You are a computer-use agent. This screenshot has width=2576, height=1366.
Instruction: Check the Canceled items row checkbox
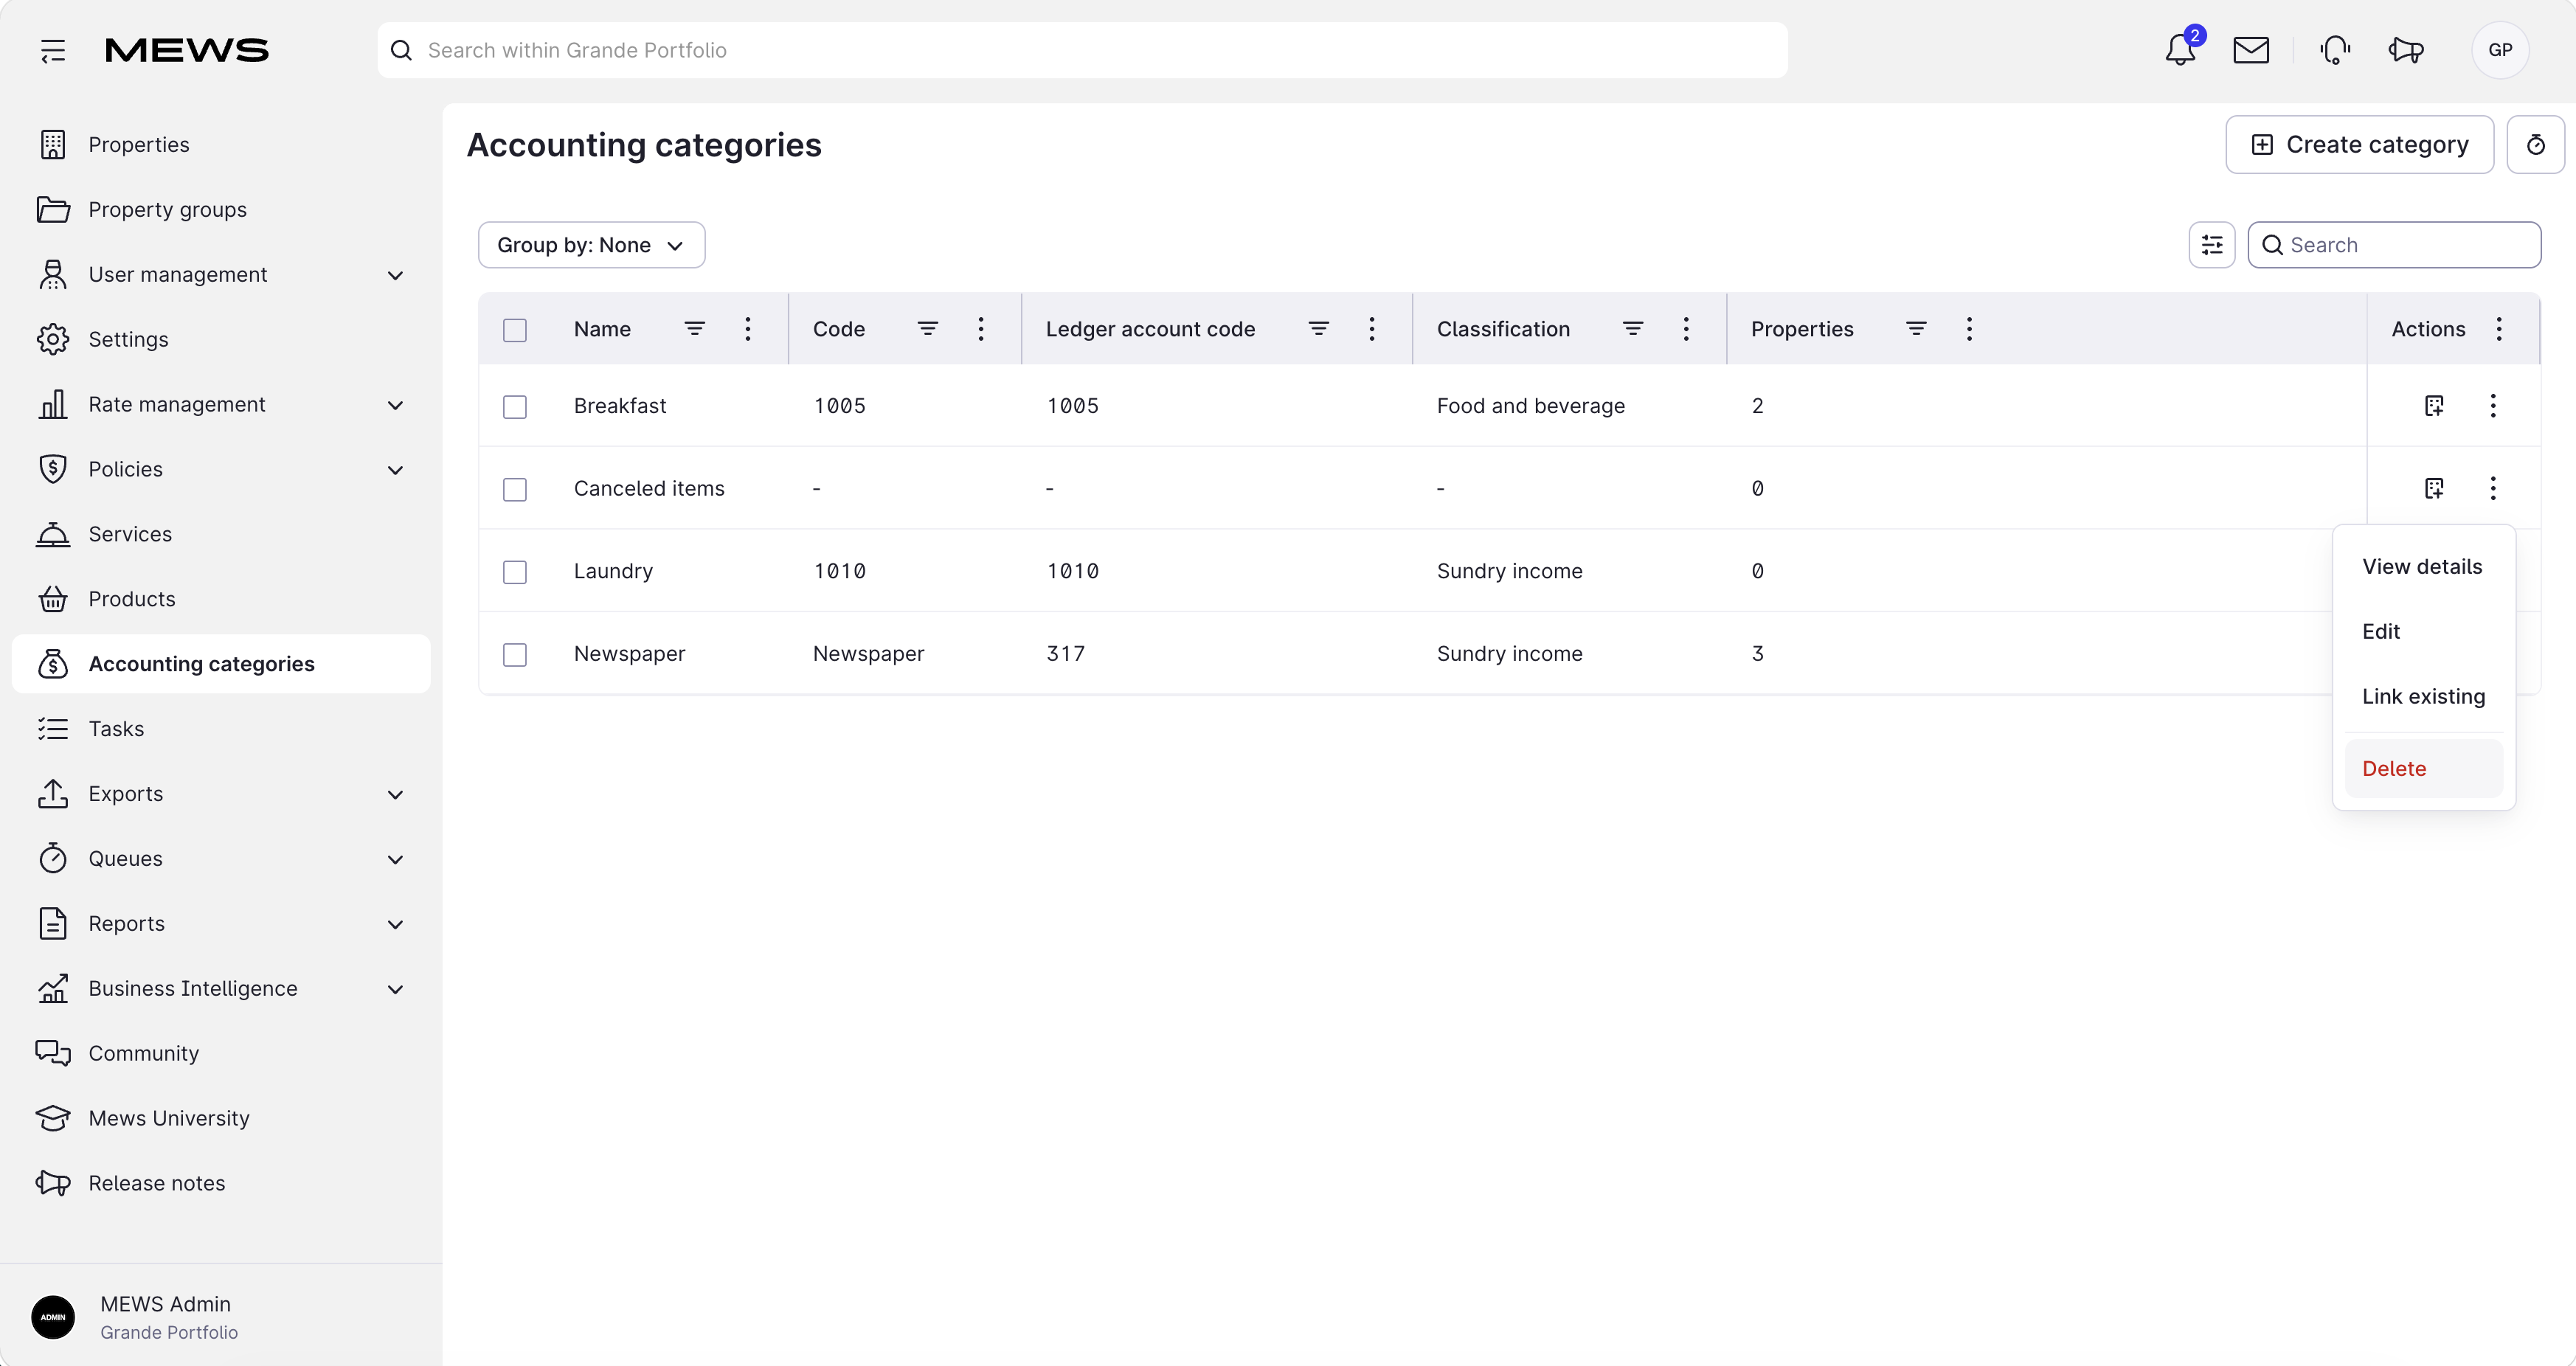tap(515, 490)
